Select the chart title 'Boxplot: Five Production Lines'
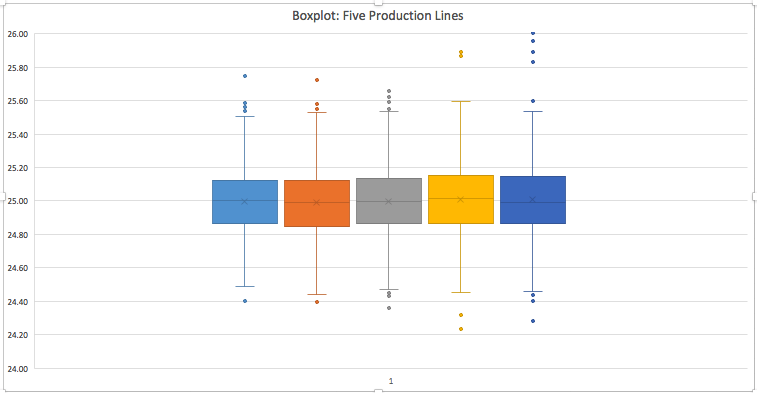 (x=378, y=16)
